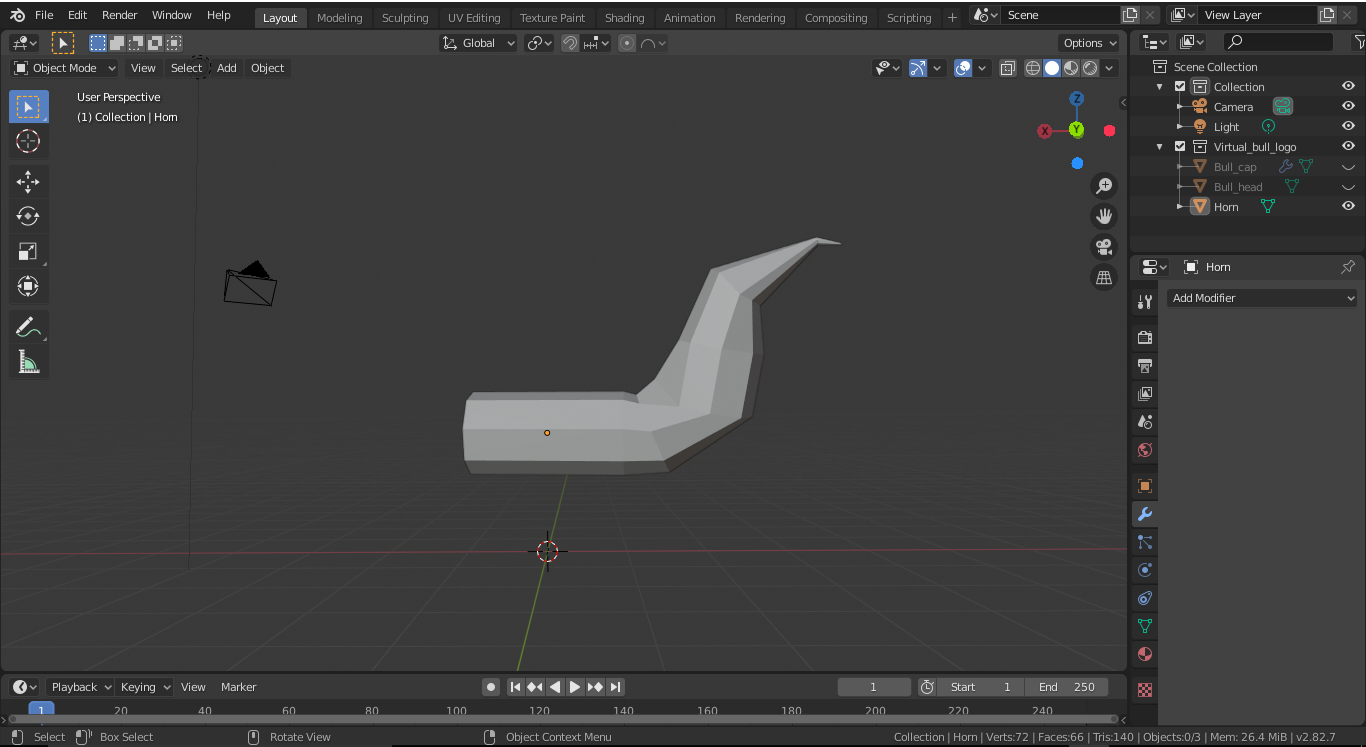This screenshot has height=747, width=1366.
Task: Switch to the Shading workspace tab
Action: [624, 18]
